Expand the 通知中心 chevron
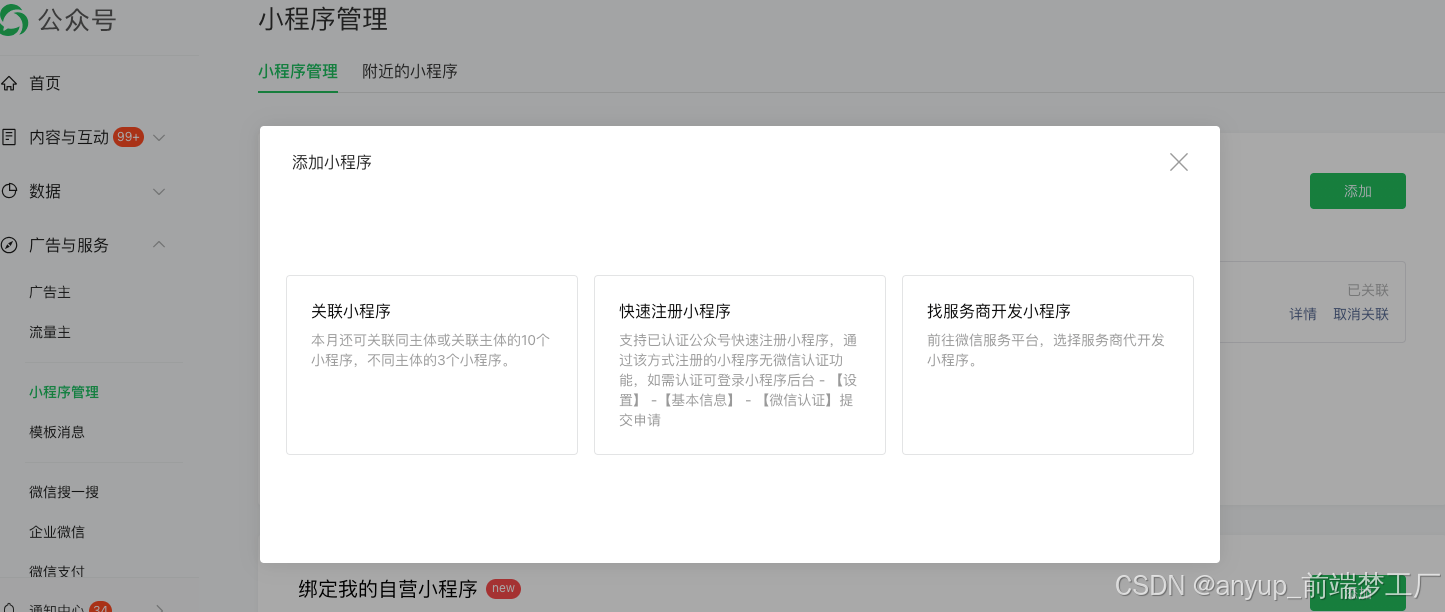Image resolution: width=1445 pixels, height=612 pixels. (159, 607)
